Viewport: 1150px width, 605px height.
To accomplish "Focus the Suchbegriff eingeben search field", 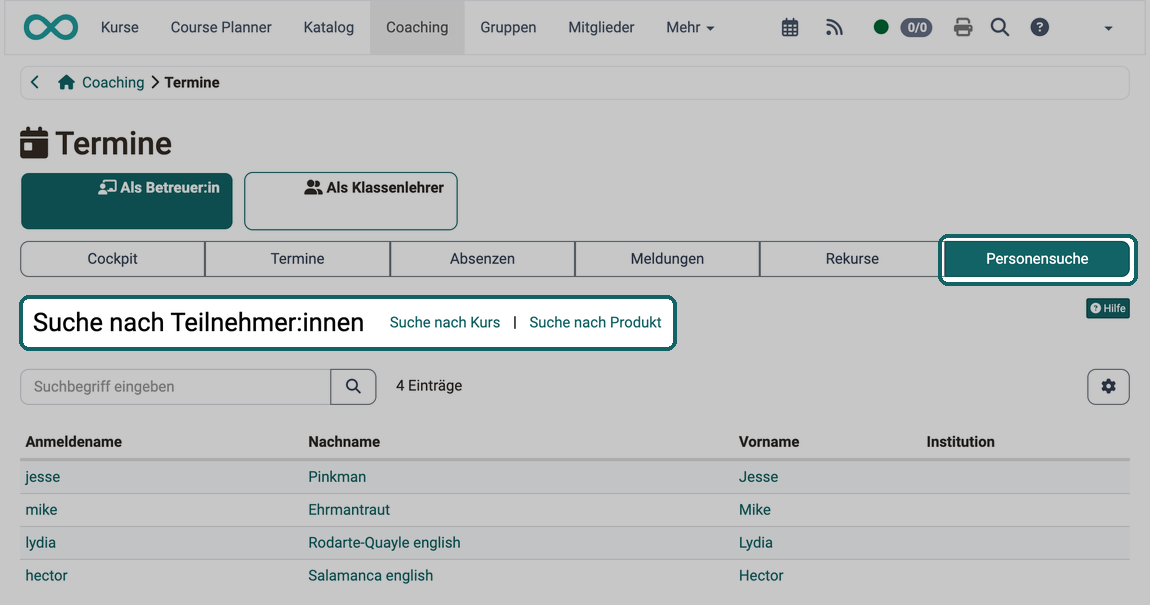I will (175, 386).
